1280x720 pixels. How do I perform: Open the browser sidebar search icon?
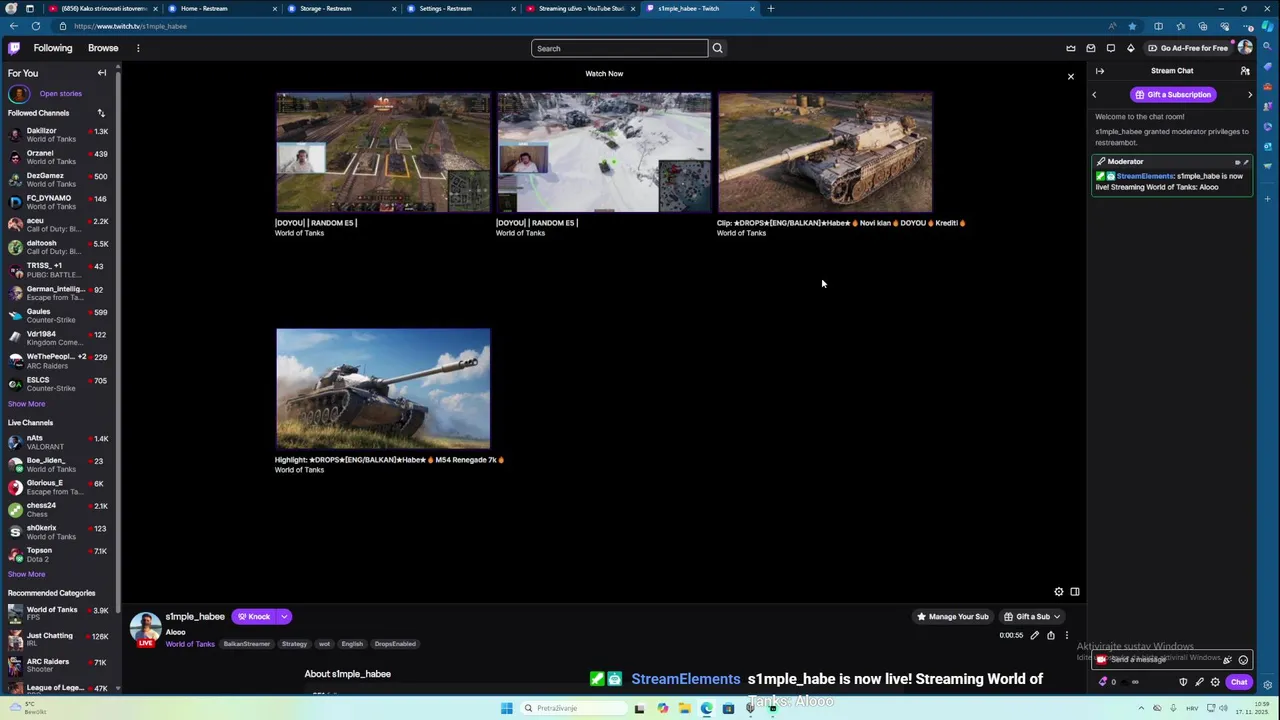[1268, 48]
